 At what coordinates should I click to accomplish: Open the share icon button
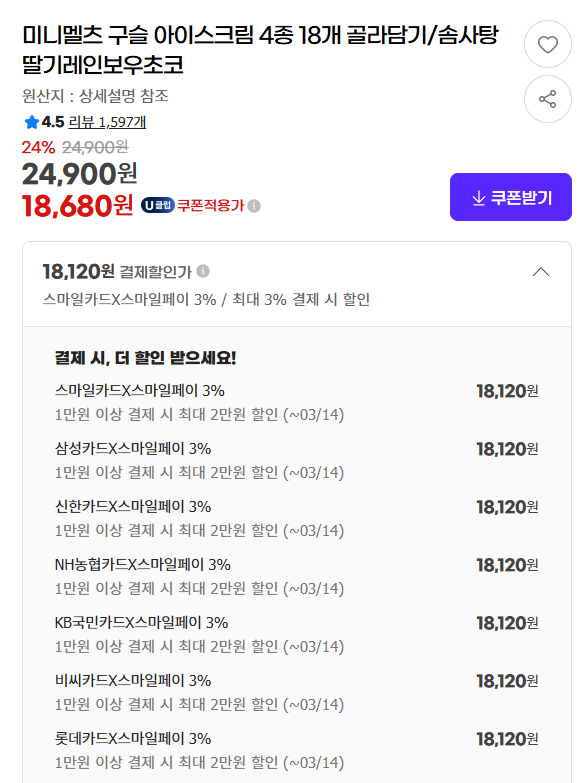[548, 99]
